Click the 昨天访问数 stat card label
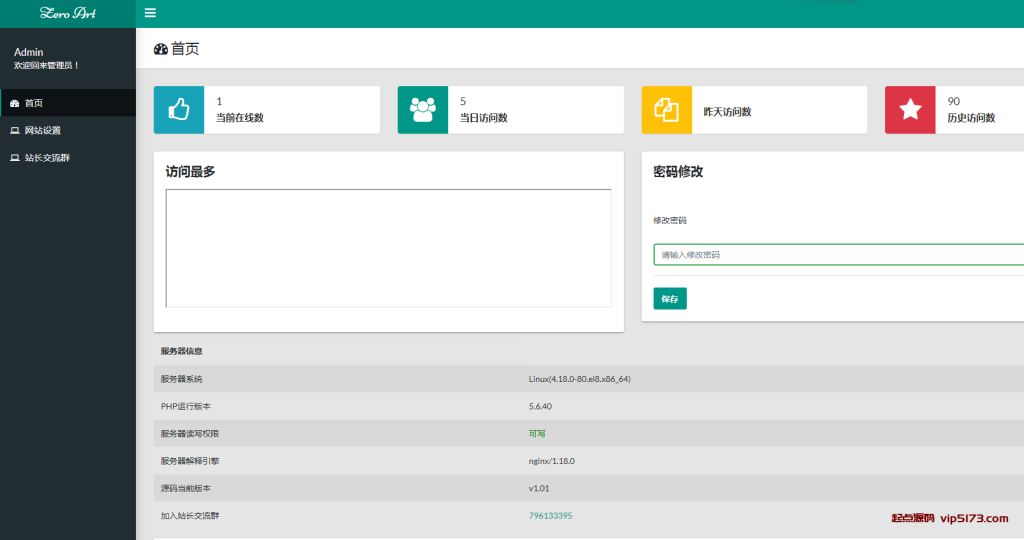 pyautogui.click(x=727, y=112)
